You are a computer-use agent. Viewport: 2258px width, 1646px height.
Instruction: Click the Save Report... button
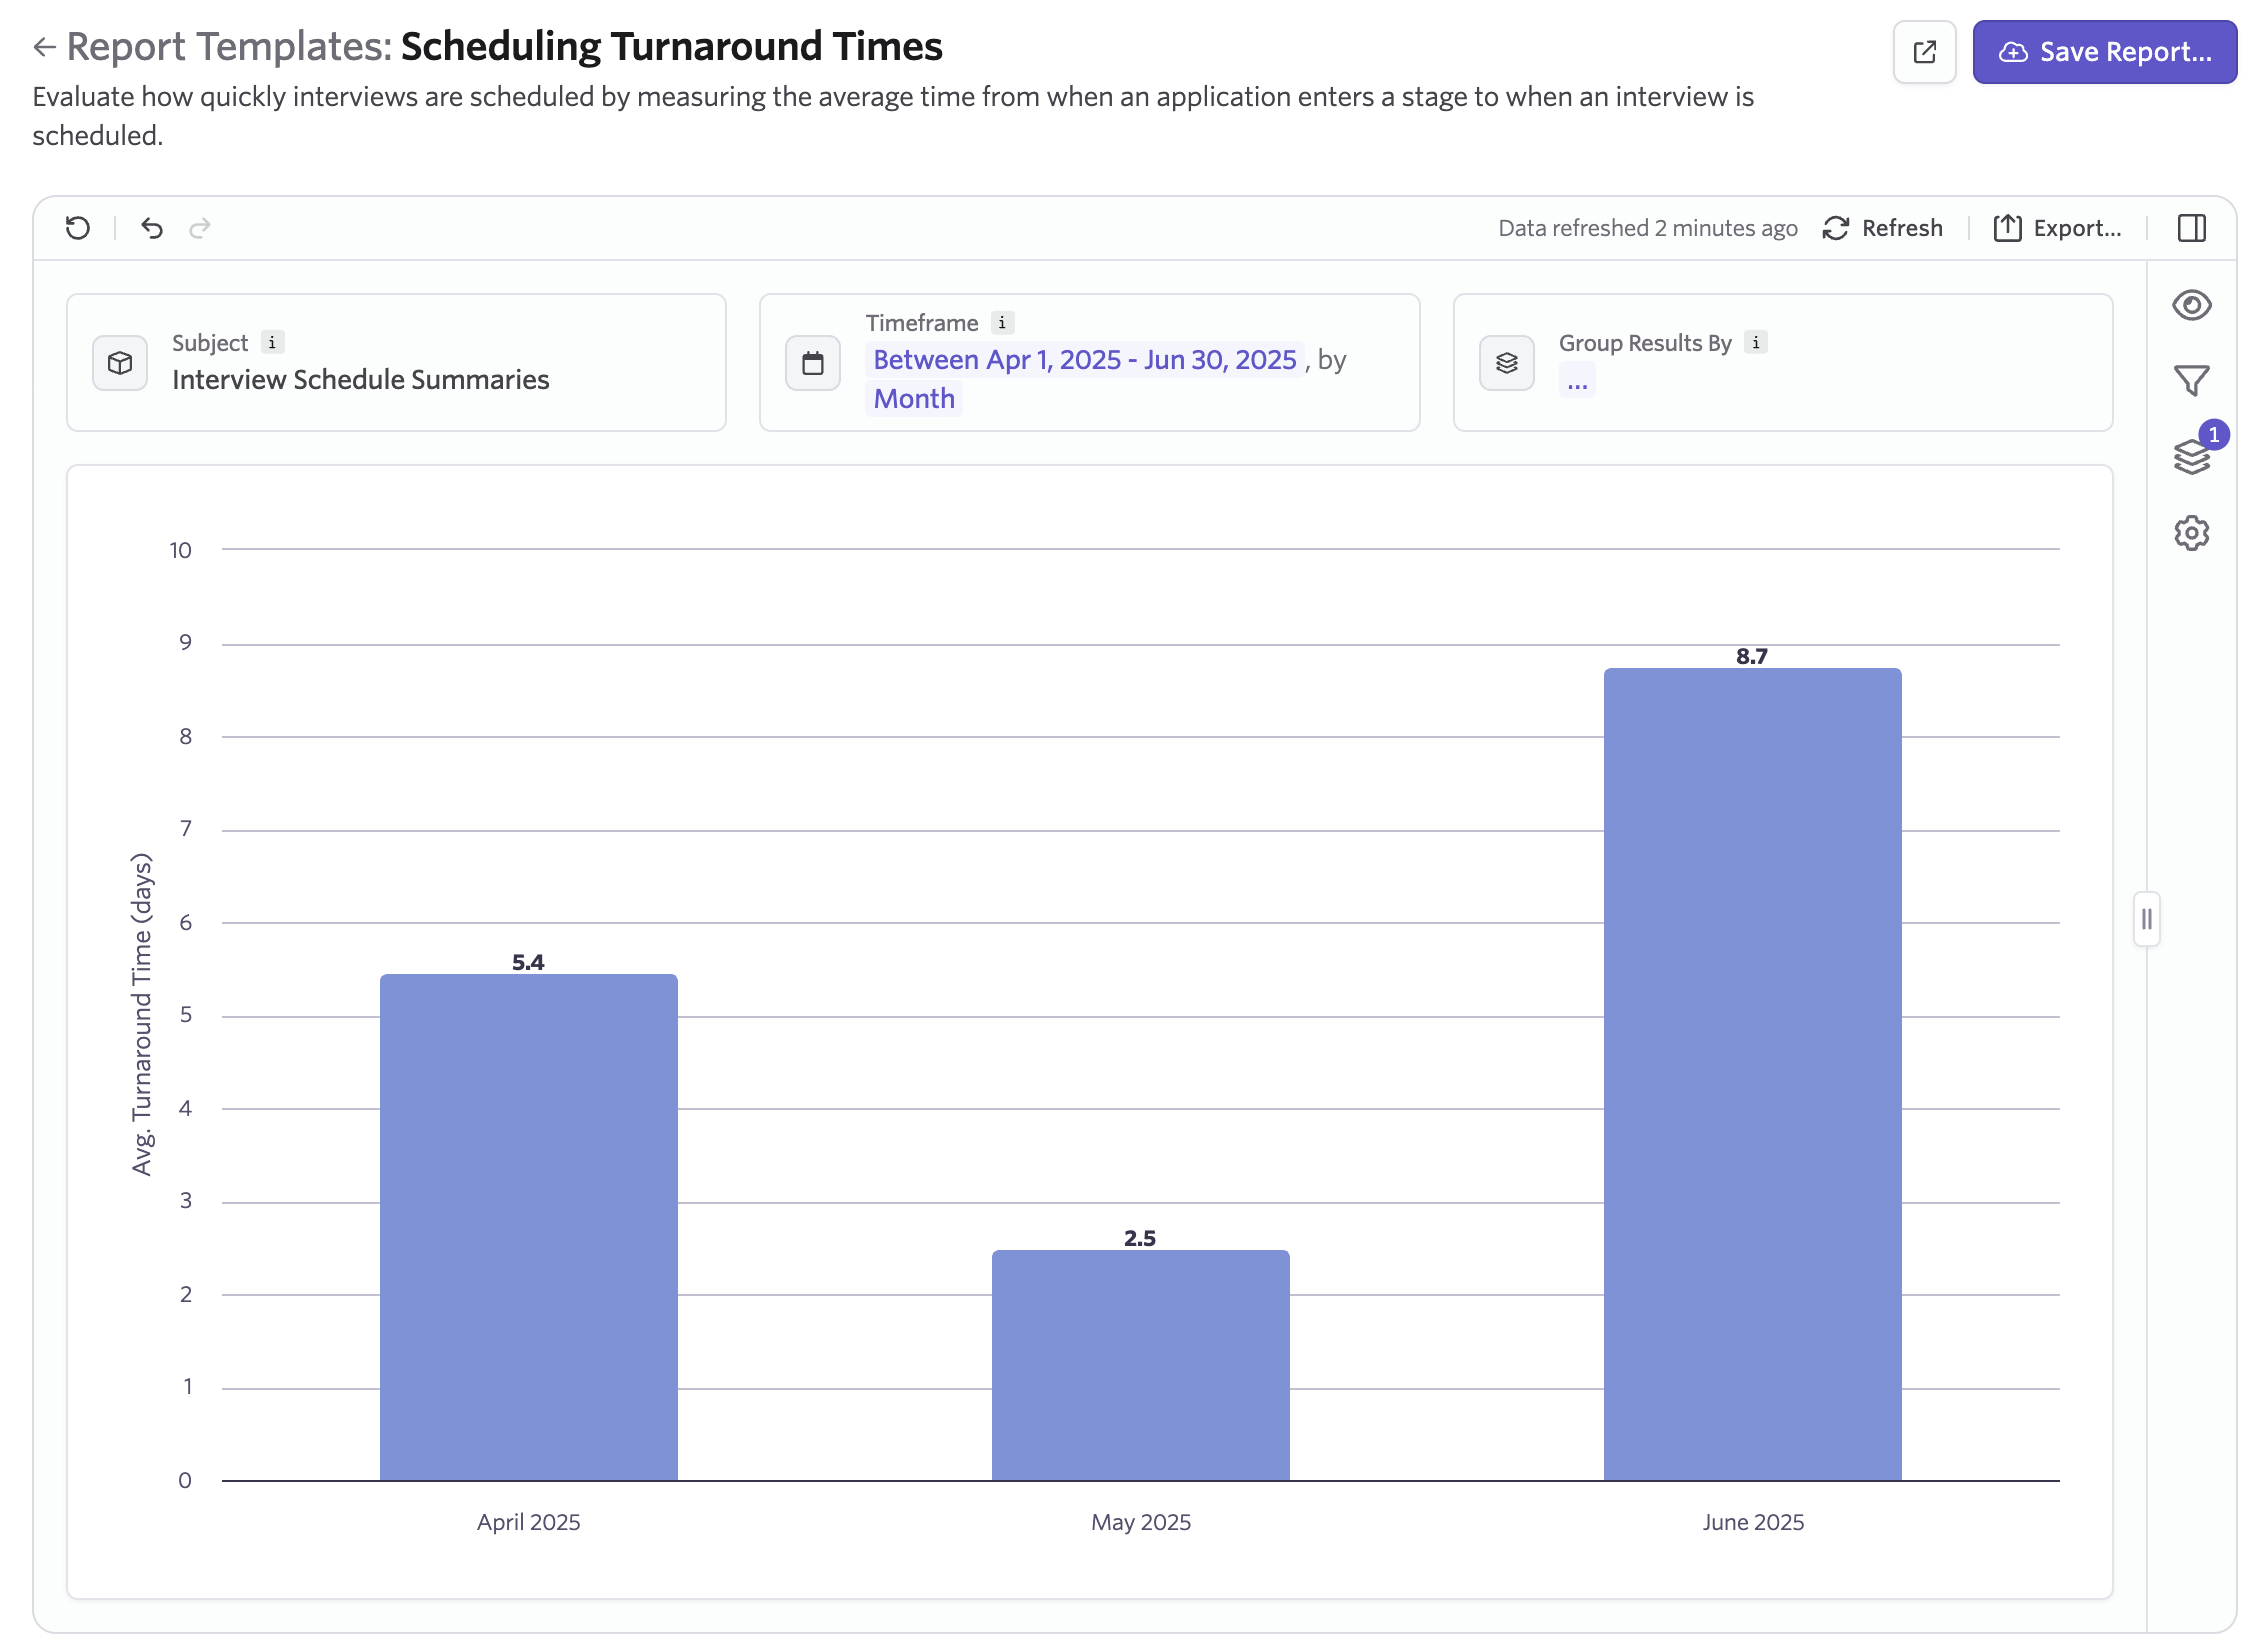2104,52
